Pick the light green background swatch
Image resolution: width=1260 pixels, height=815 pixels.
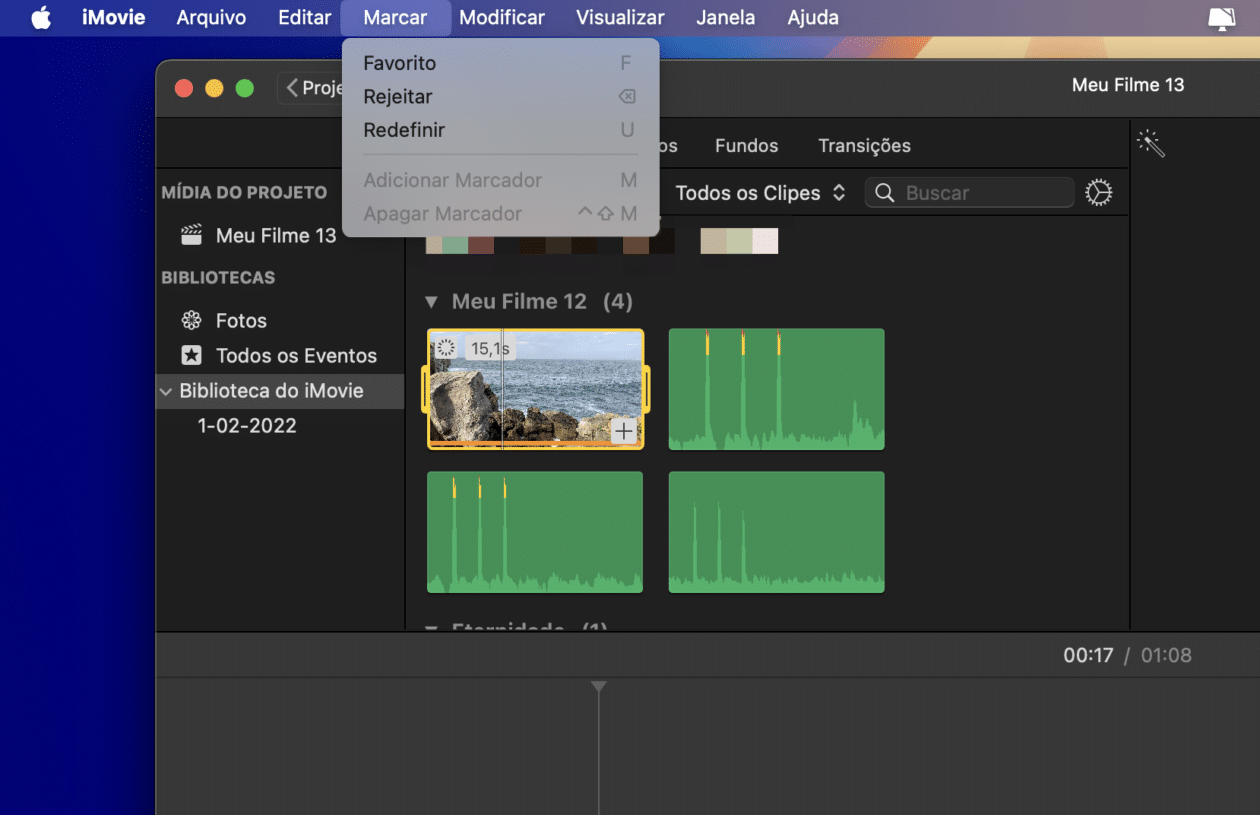click(x=739, y=240)
